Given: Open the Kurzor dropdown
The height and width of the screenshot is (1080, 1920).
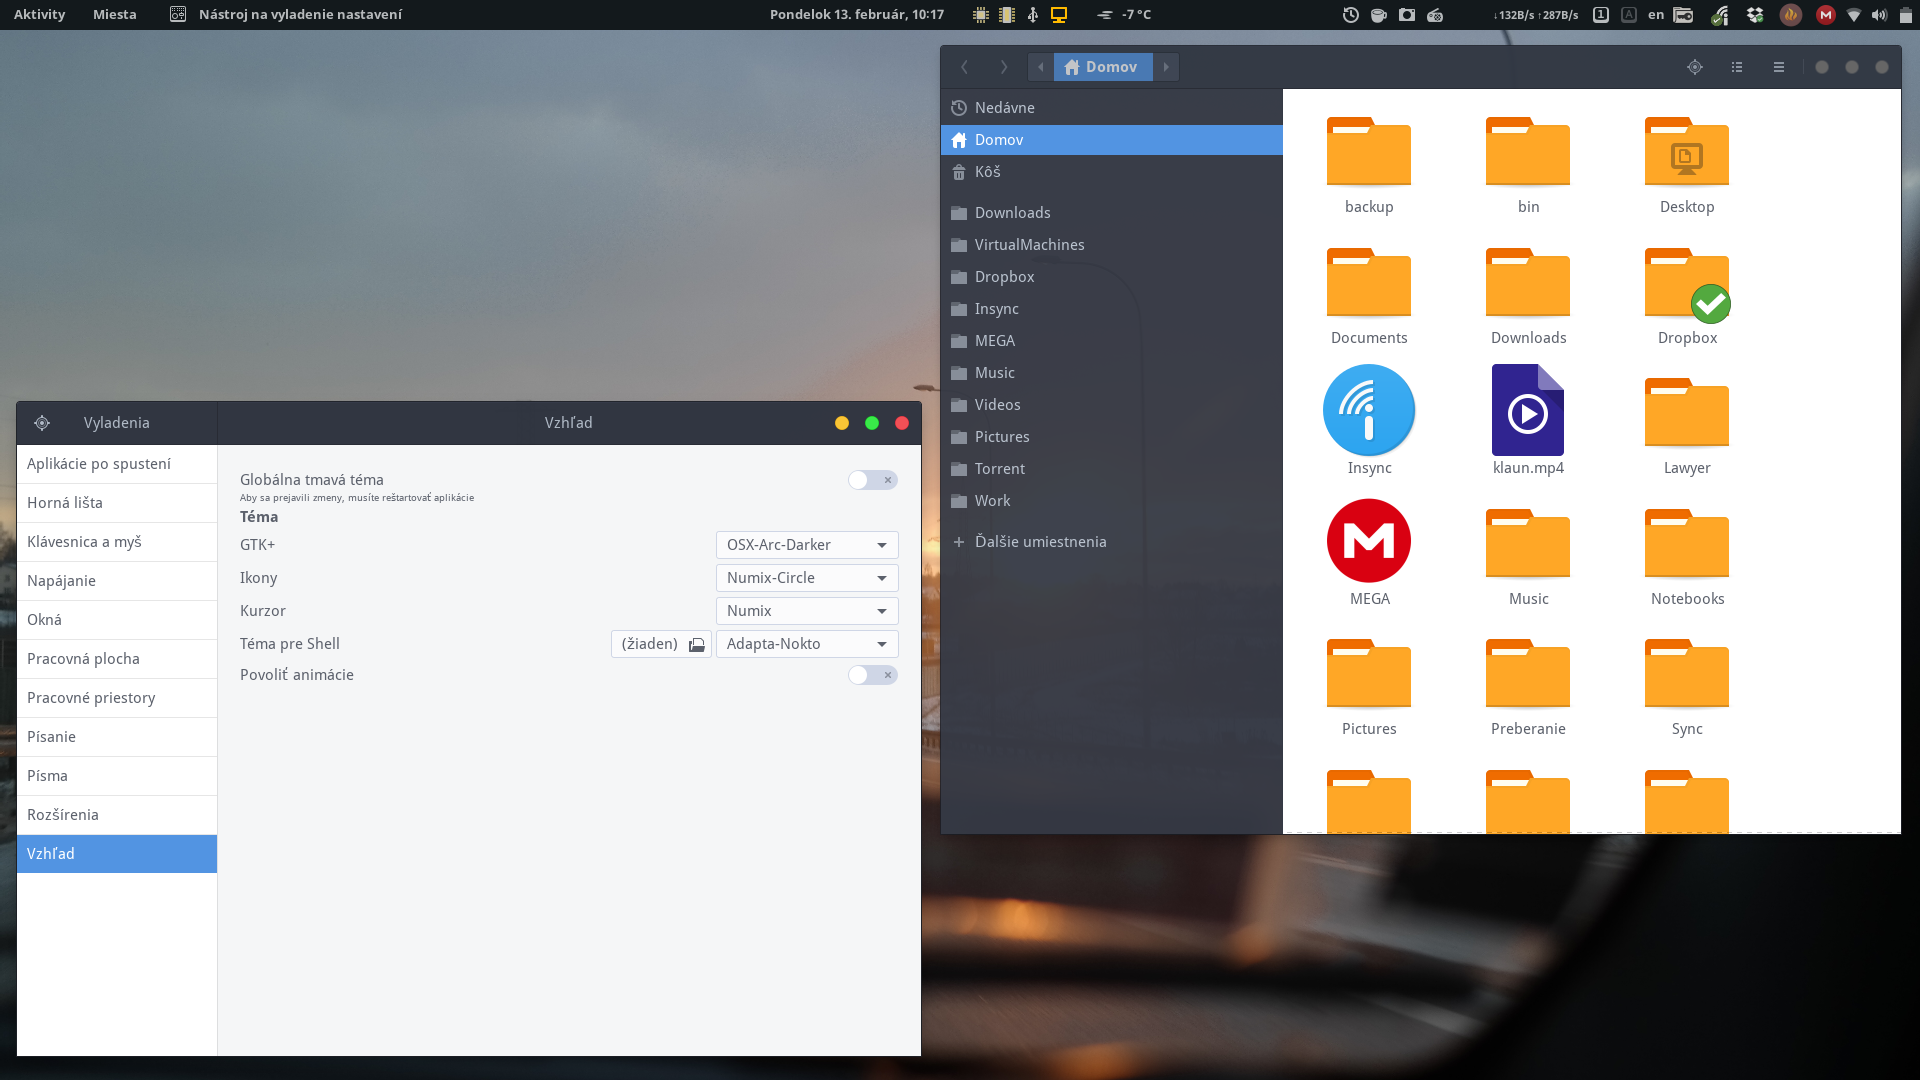Looking at the screenshot, I should tap(806, 610).
